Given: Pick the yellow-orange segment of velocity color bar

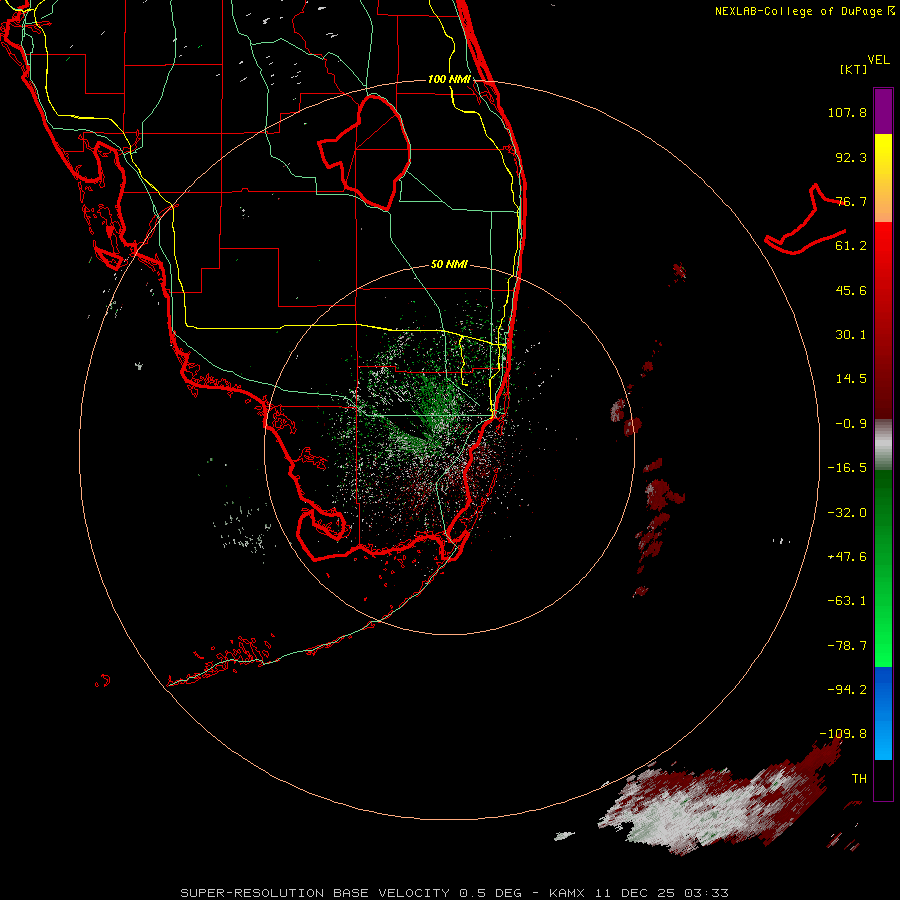Looking at the screenshot, I should coord(883,178).
